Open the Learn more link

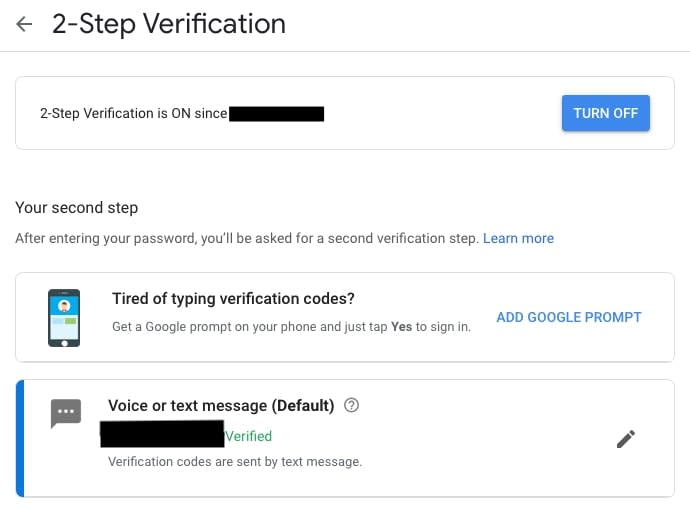click(518, 238)
